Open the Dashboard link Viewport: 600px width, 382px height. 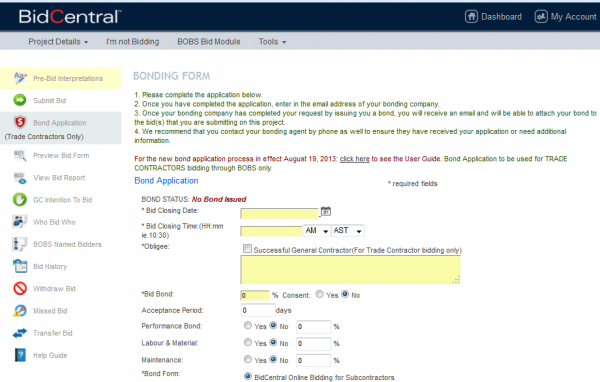501,17
